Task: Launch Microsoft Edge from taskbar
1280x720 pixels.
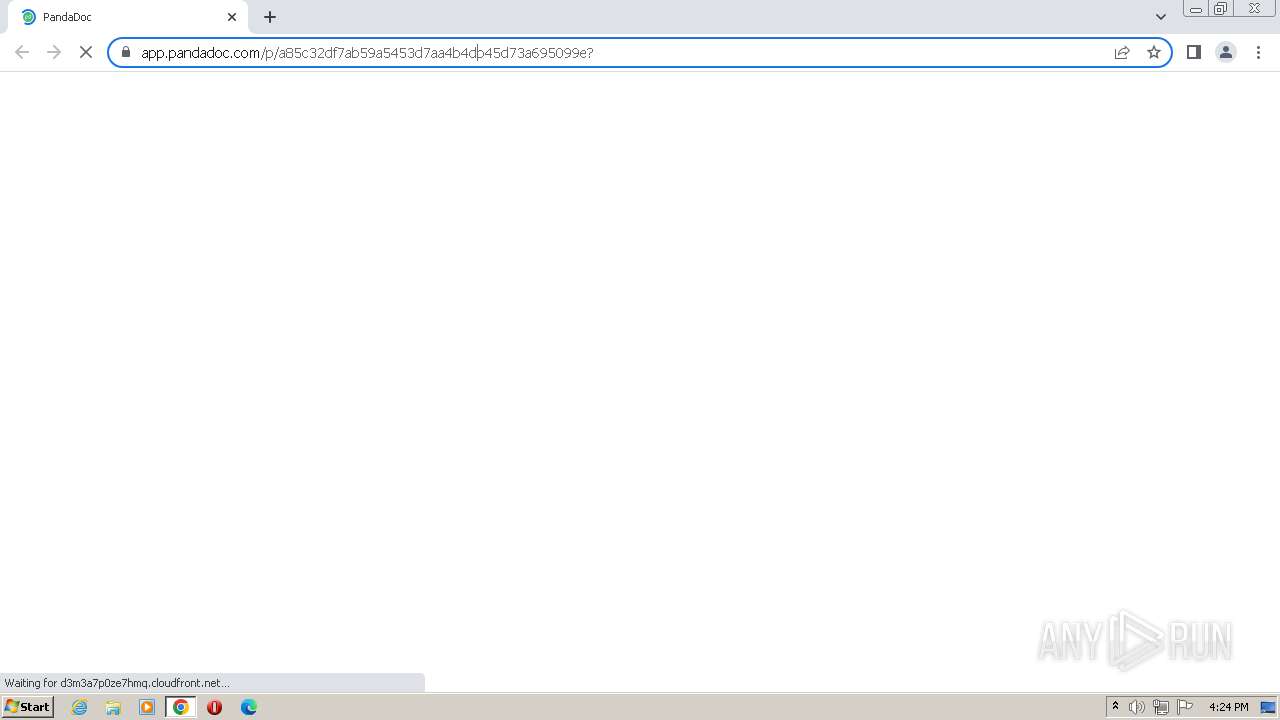Action: (x=249, y=707)
